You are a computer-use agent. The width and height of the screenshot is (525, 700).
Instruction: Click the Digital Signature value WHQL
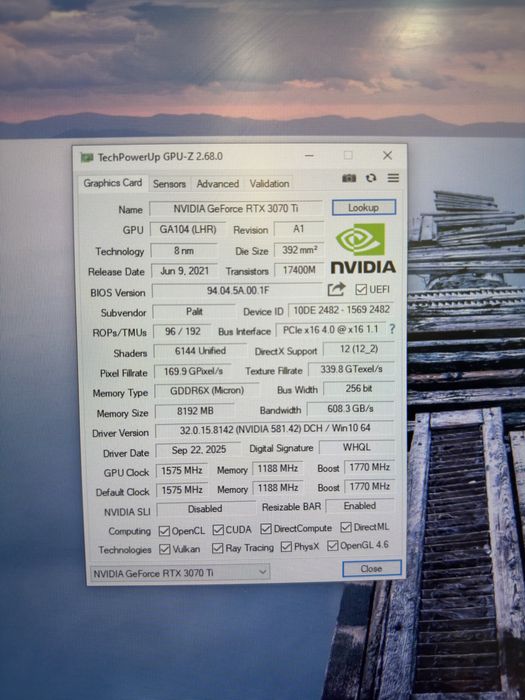357,447
